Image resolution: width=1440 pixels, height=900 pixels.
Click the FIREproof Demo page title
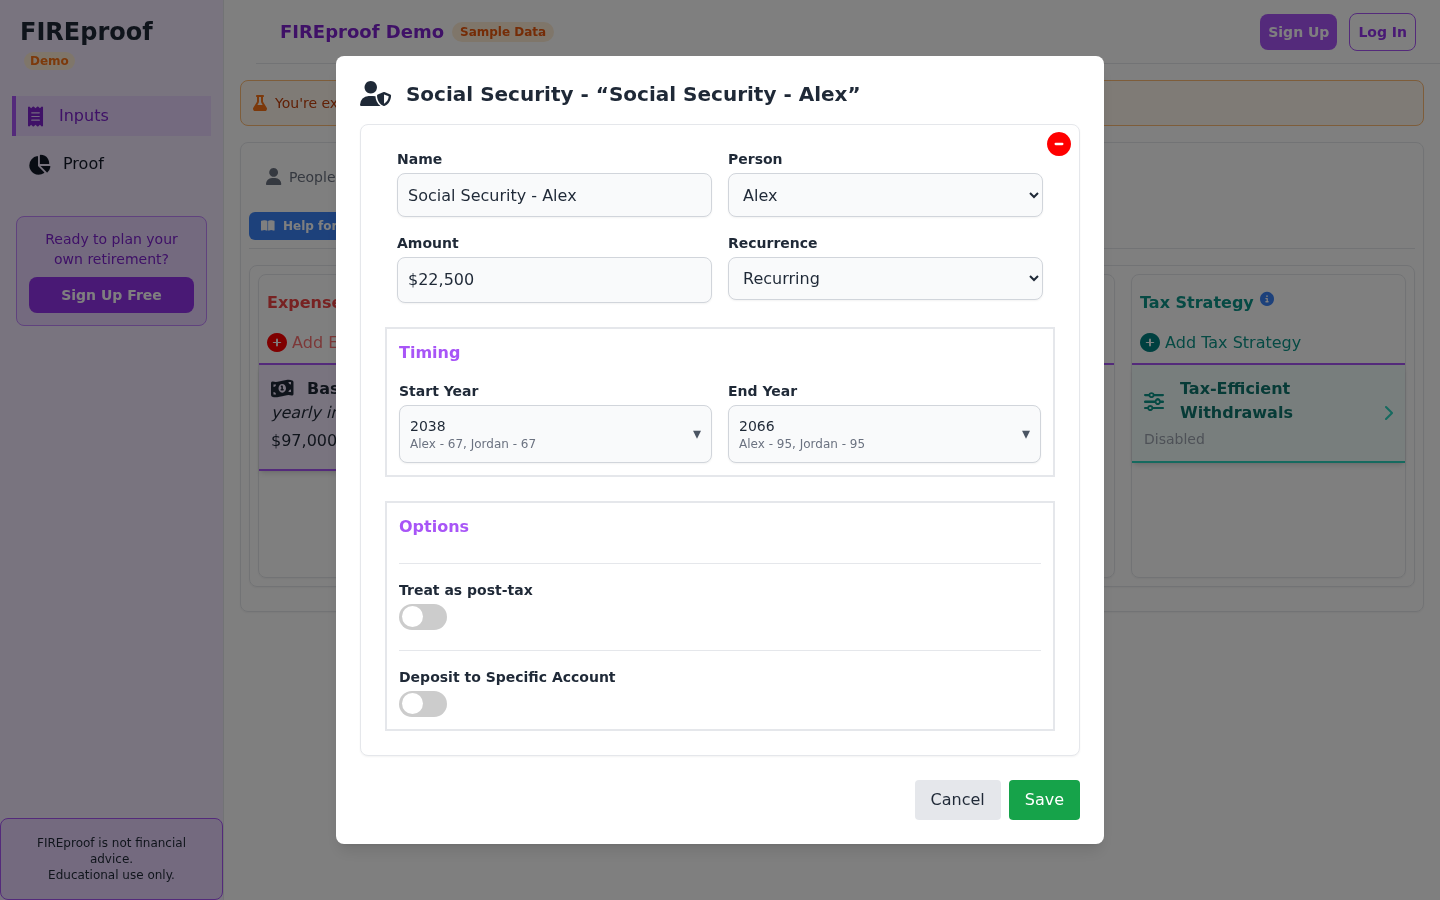[x=362, y=32]
